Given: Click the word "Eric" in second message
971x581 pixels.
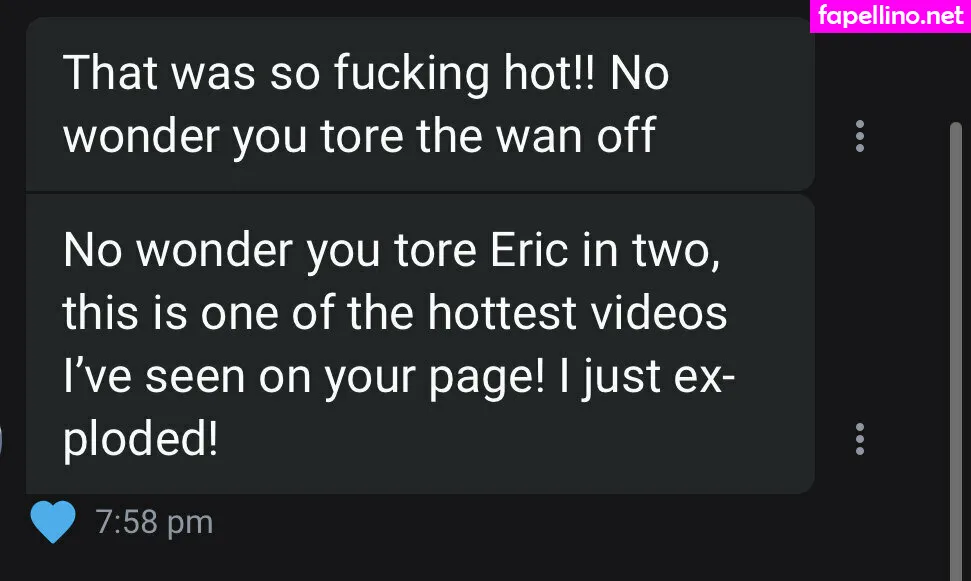Looking at the screenshot, I should 529,250.
